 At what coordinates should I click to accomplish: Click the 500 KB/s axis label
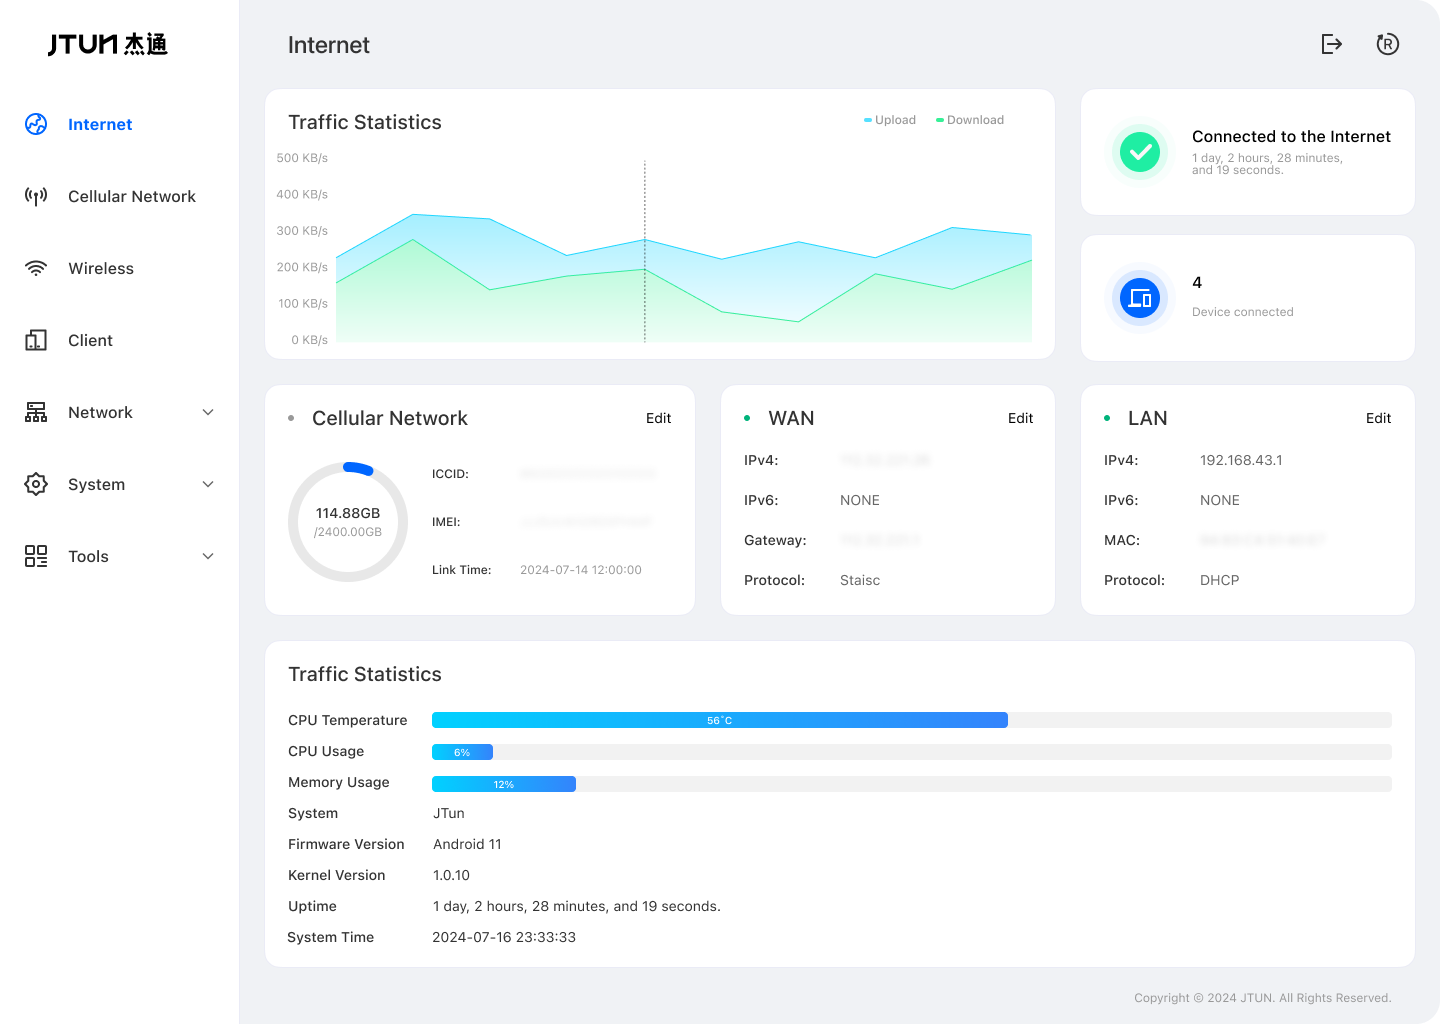tap(302, 158)
